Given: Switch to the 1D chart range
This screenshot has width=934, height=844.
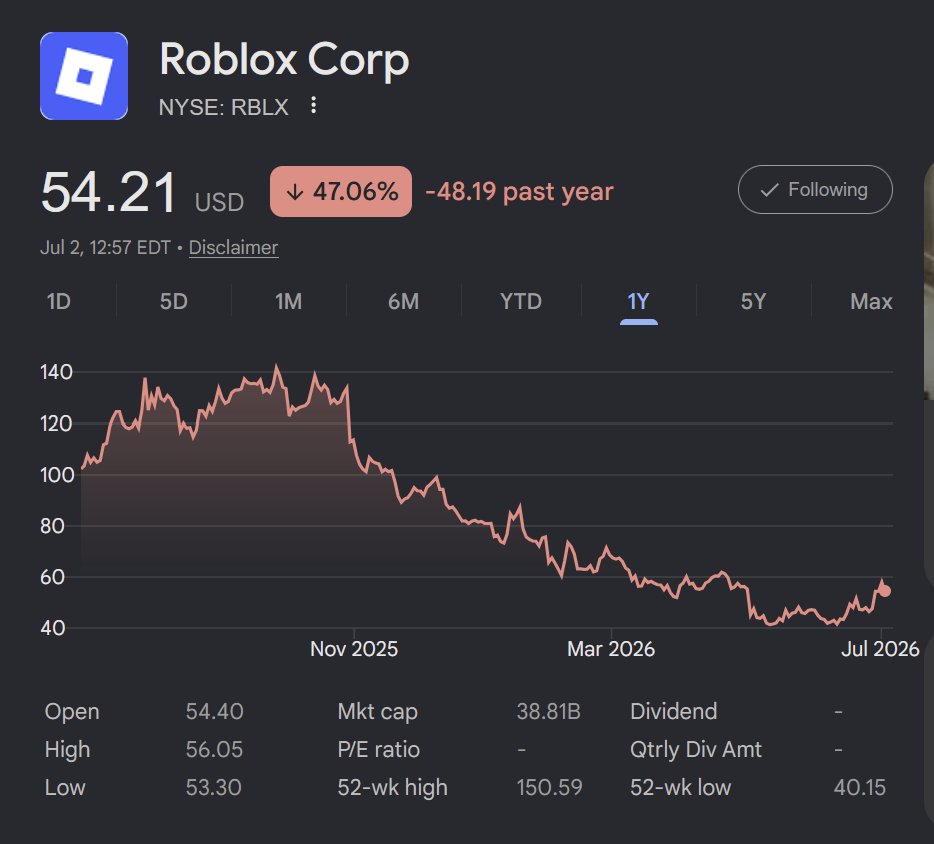Looking at the screenshot, I should point(58,301).
